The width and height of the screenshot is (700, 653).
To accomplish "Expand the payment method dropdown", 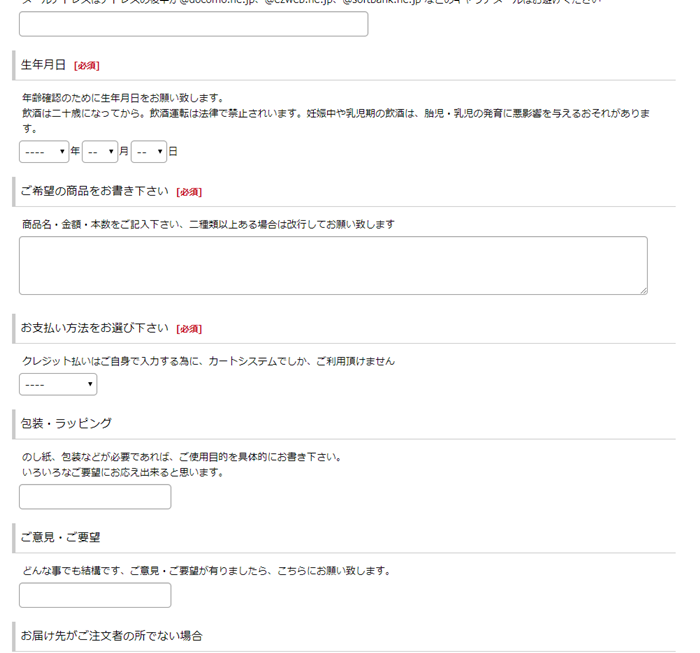I will pyautogui.click(x=58, y=384).
